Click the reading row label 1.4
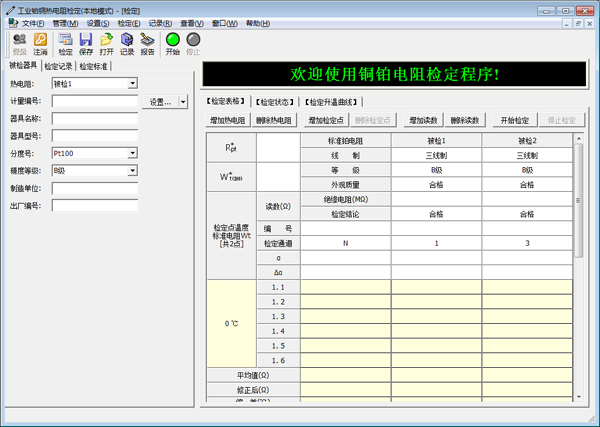The width and height of the screenshot is (600, 427). coord(278,331)
